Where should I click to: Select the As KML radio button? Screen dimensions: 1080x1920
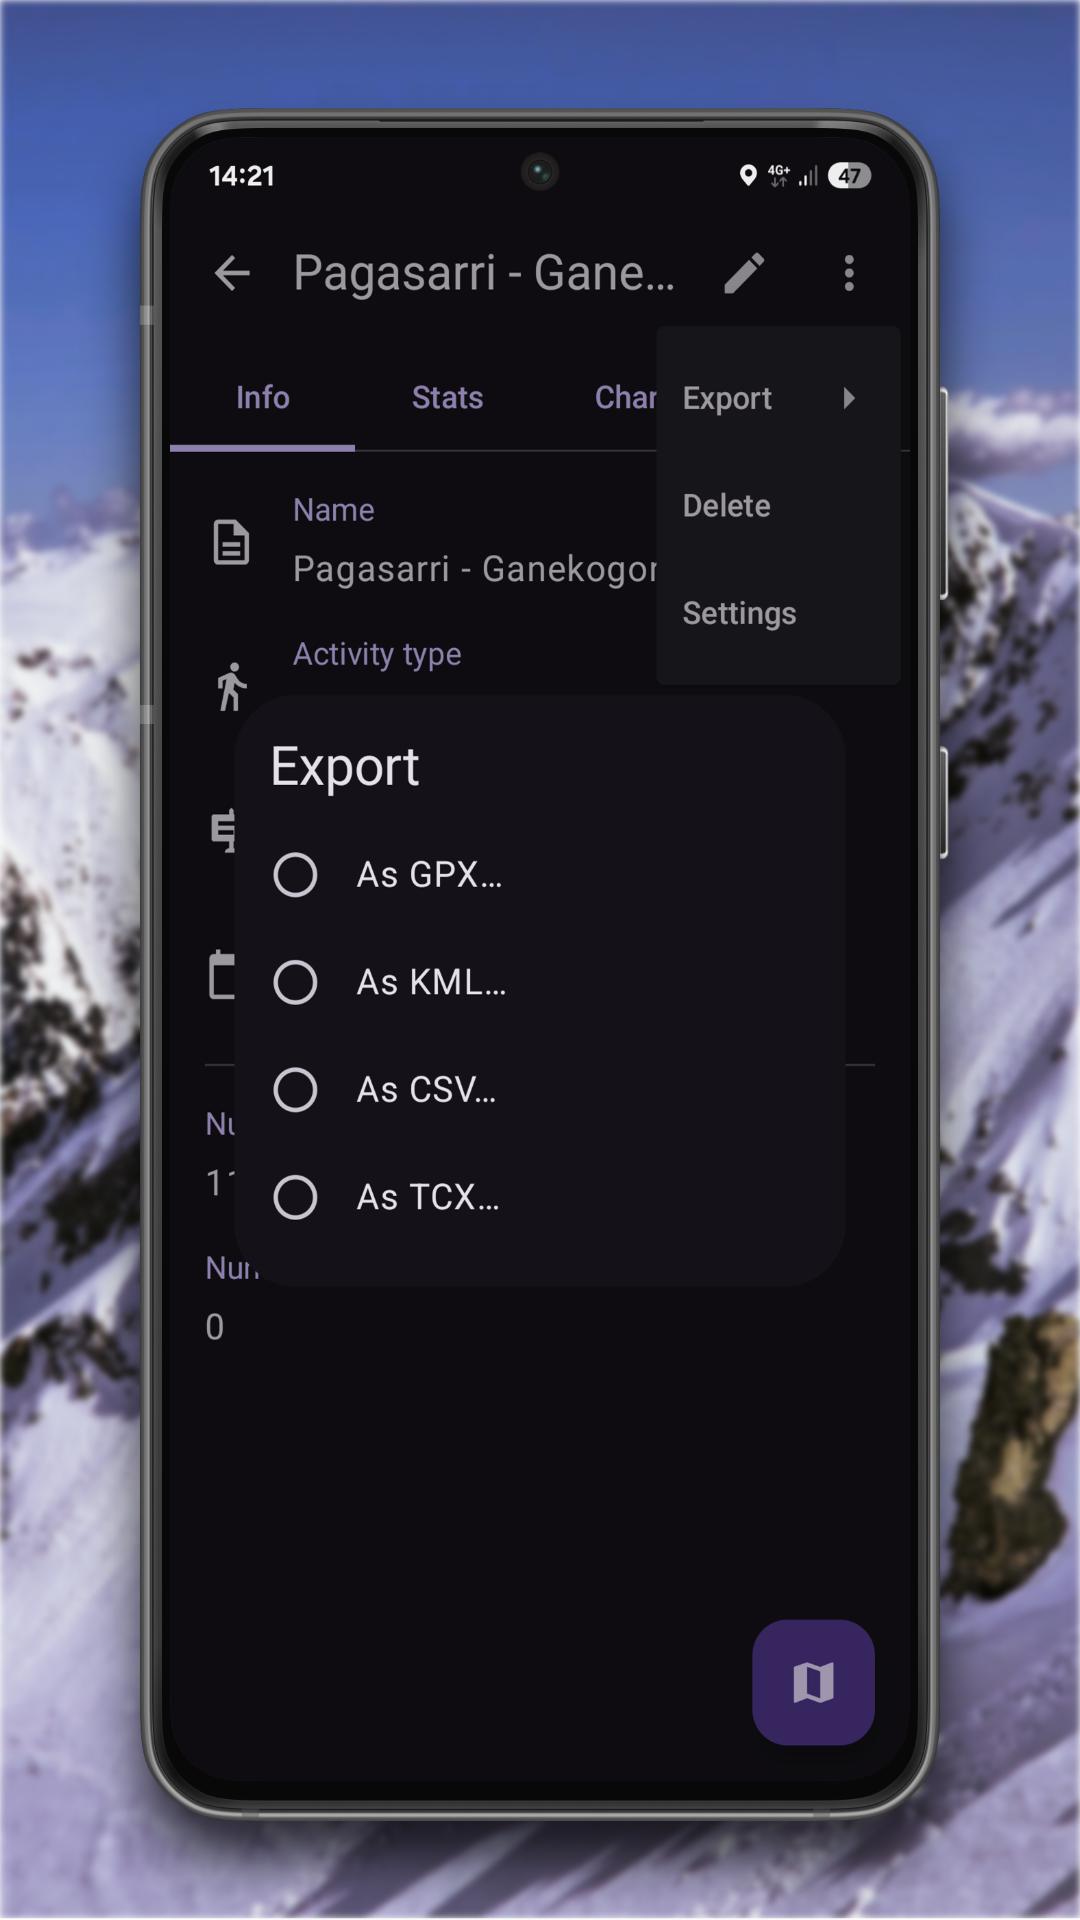pos(295,982)
